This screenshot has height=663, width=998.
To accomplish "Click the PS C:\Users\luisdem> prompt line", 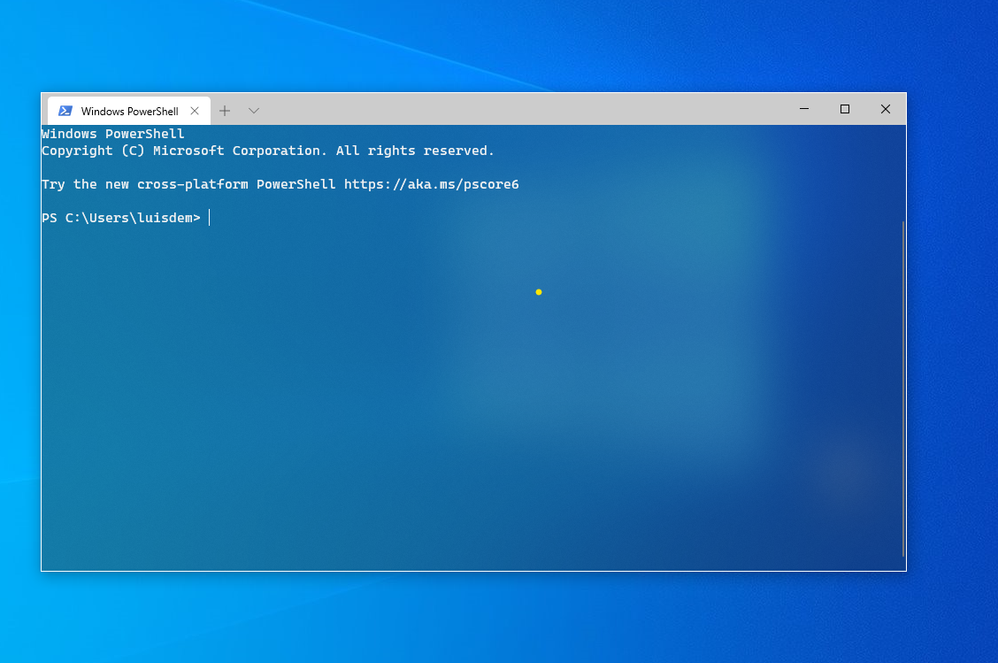I will (121, 218).
